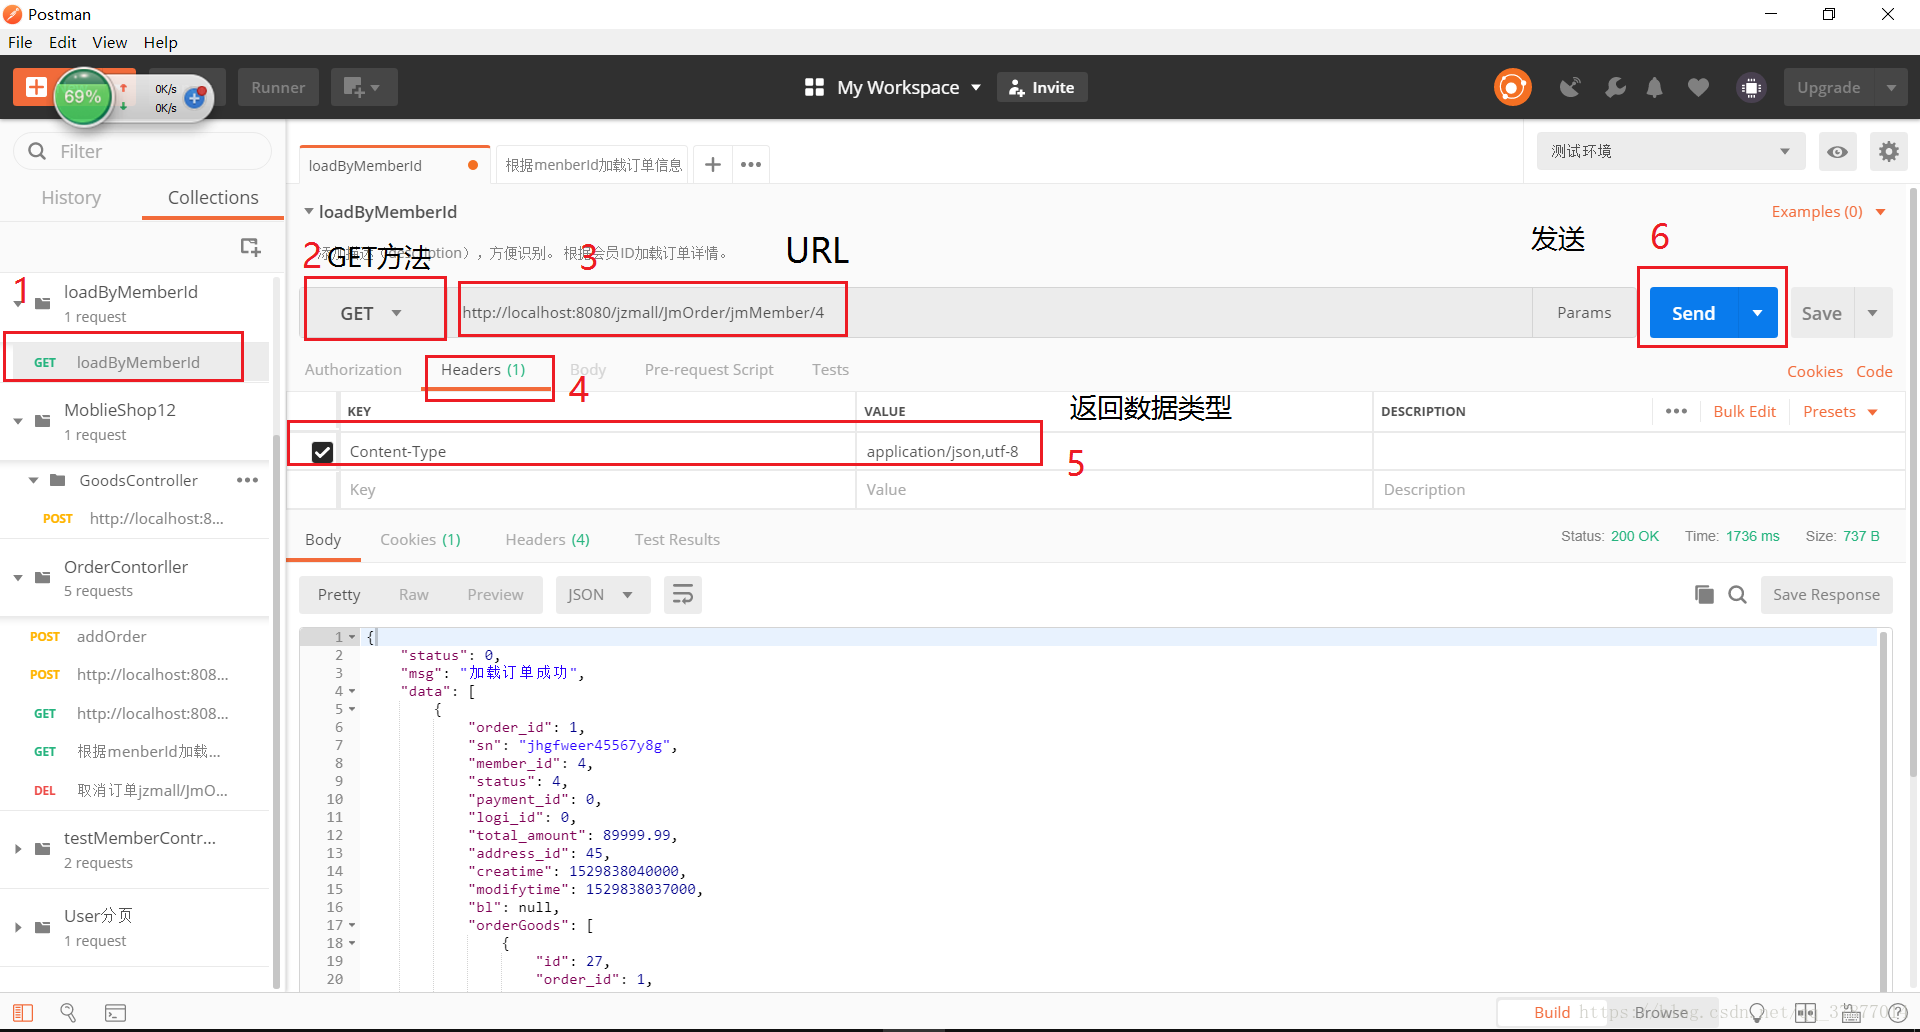Open the Help menu
The image size is (1920, 1032).
pyautogui.click(x=160, y=42)
